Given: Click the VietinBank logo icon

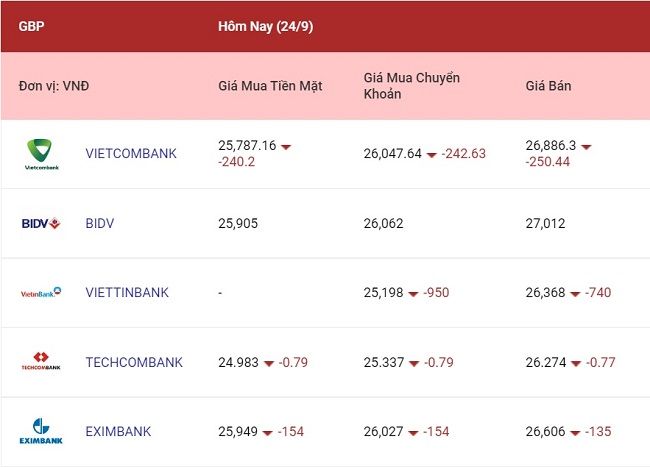Looking at the screenshot, I should [41, 293].
